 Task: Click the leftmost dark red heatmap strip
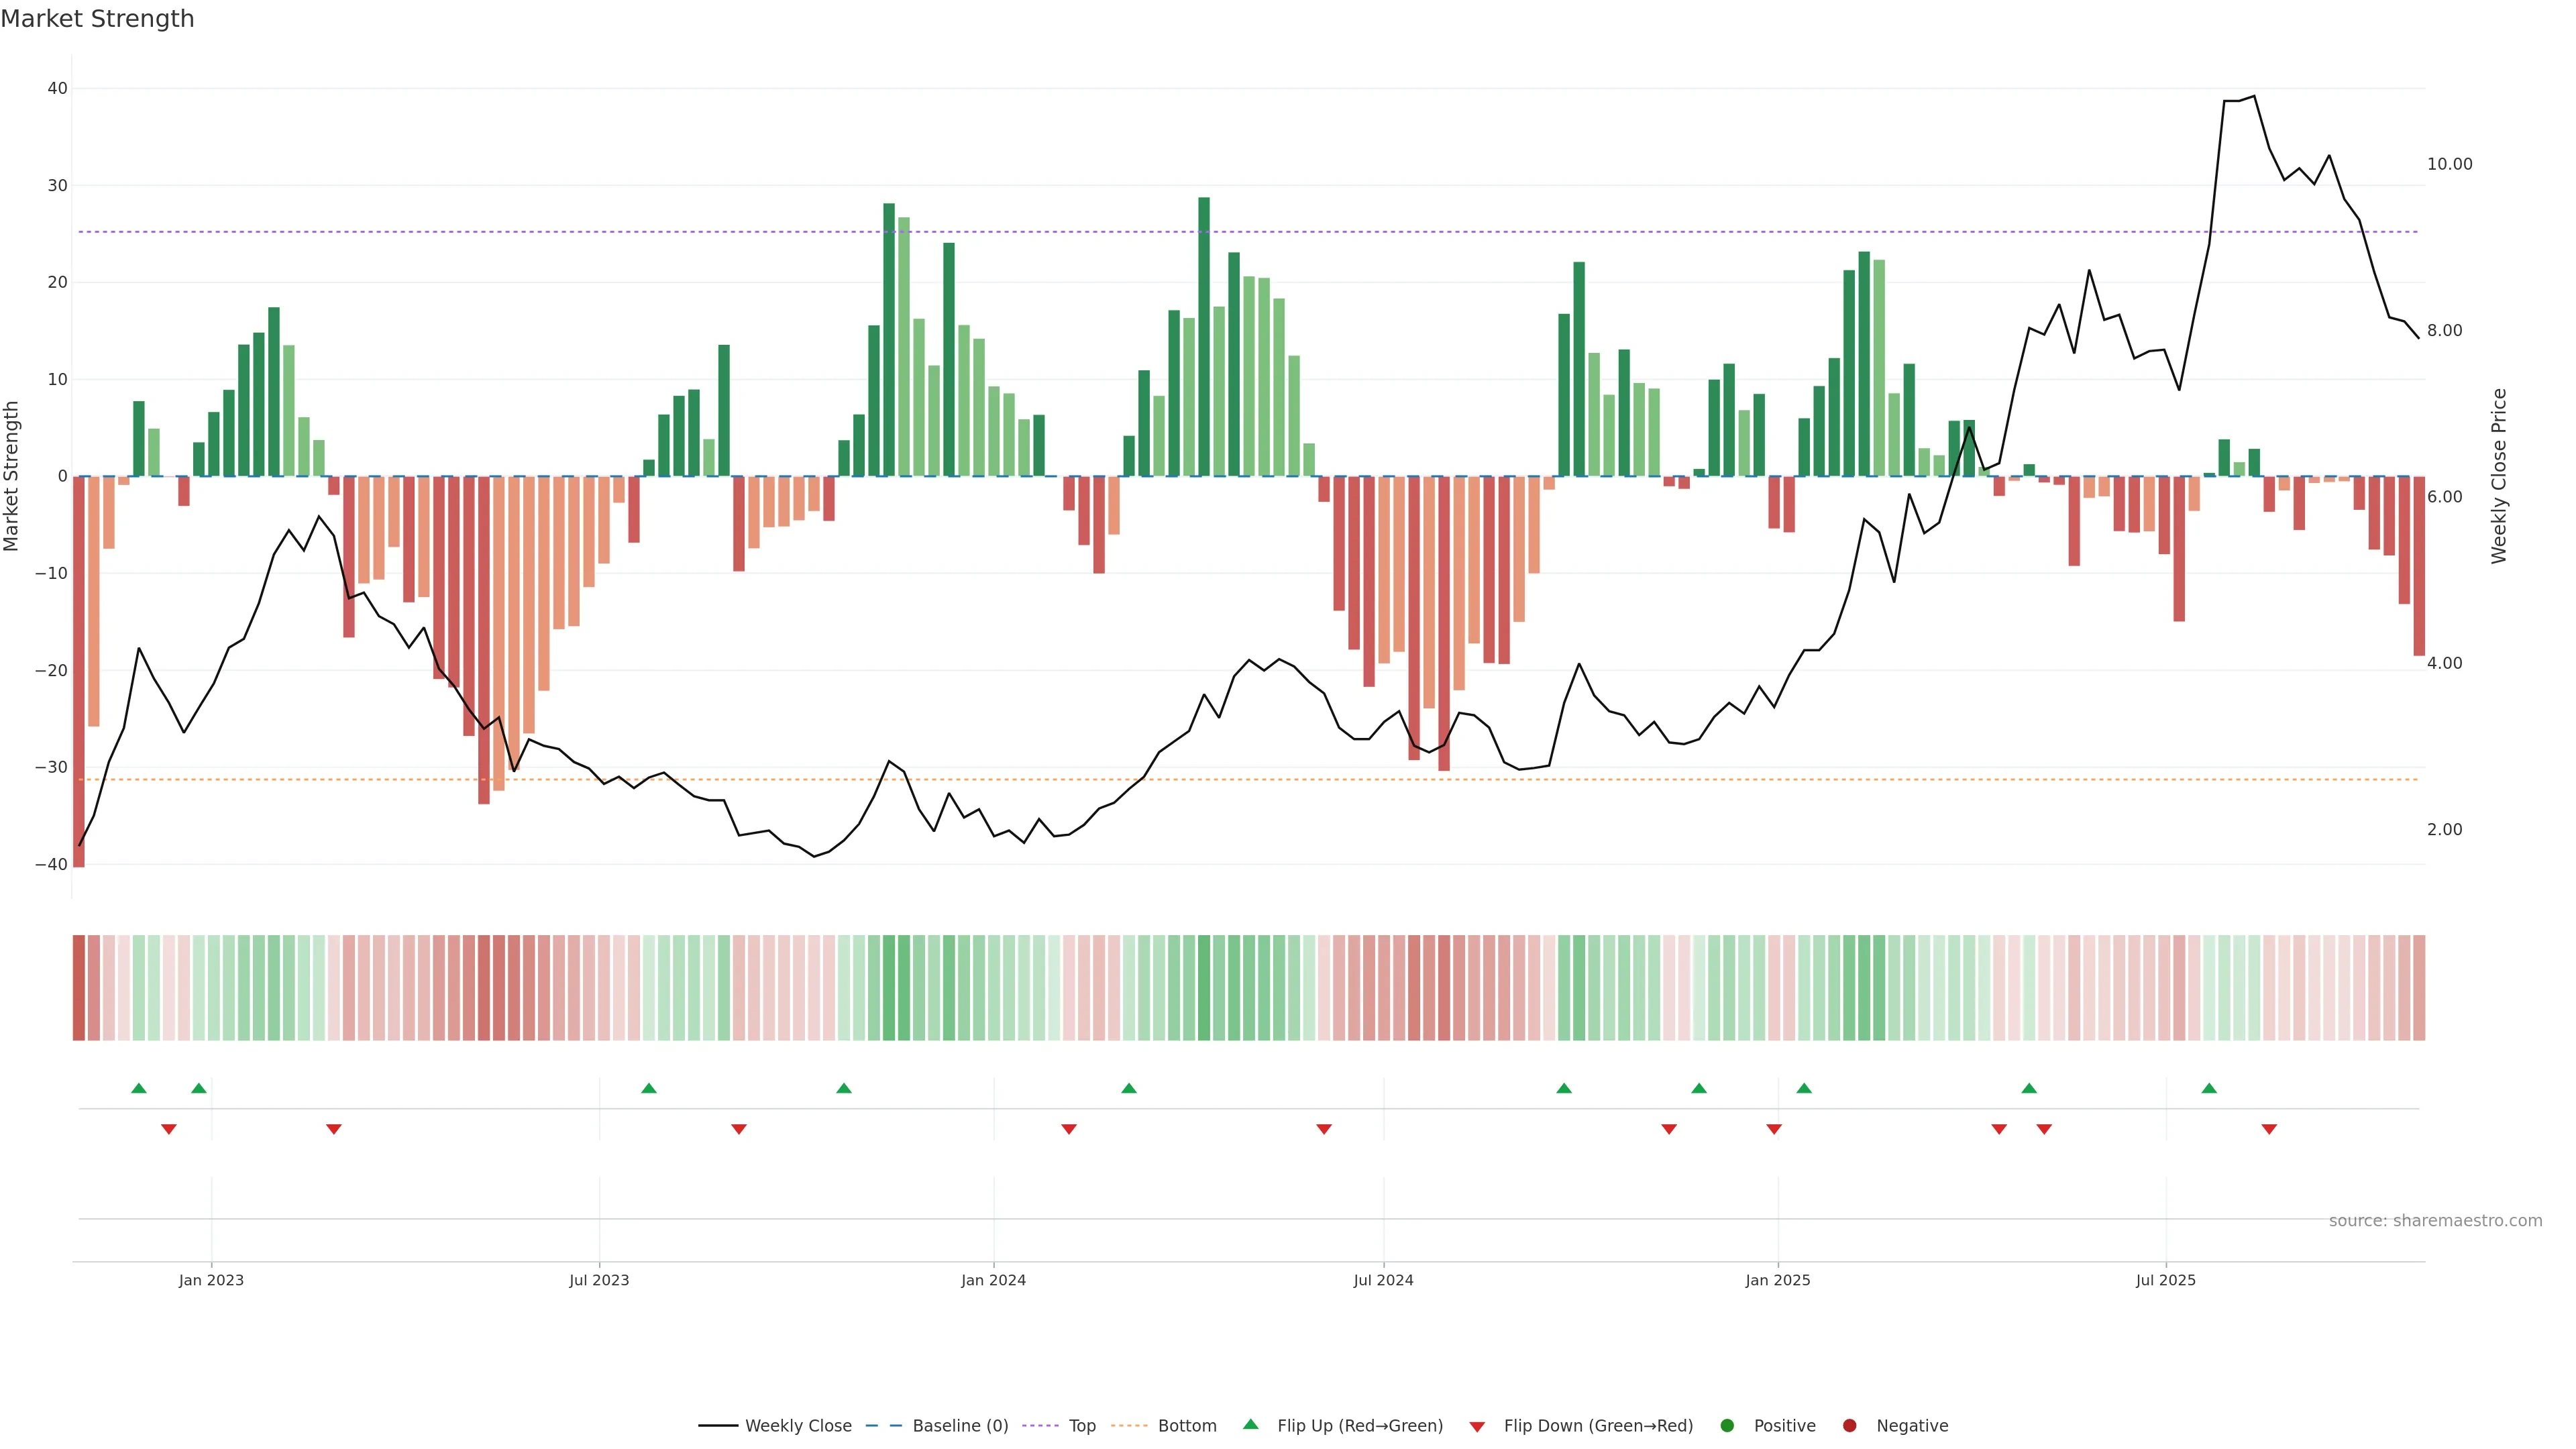tap(78, 988)
